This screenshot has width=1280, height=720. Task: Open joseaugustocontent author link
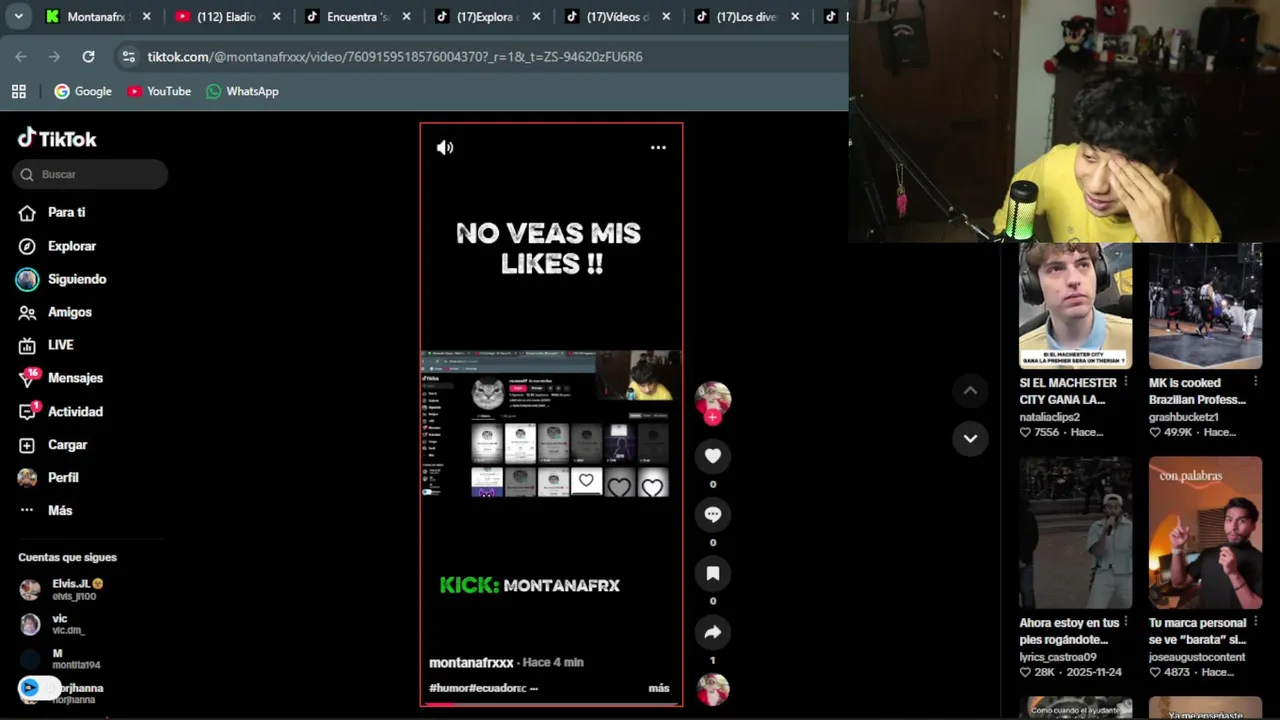(x=1197, y=657)
